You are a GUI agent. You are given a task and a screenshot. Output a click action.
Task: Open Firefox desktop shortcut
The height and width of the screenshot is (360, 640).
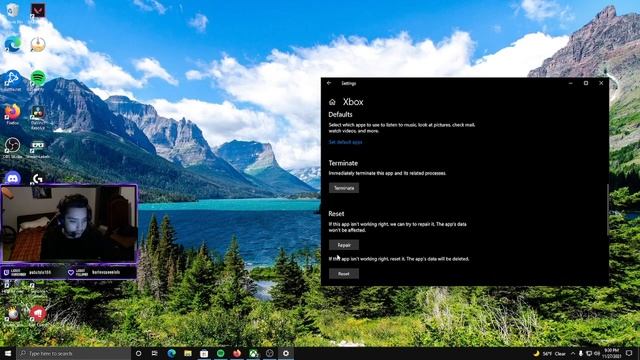12,114
